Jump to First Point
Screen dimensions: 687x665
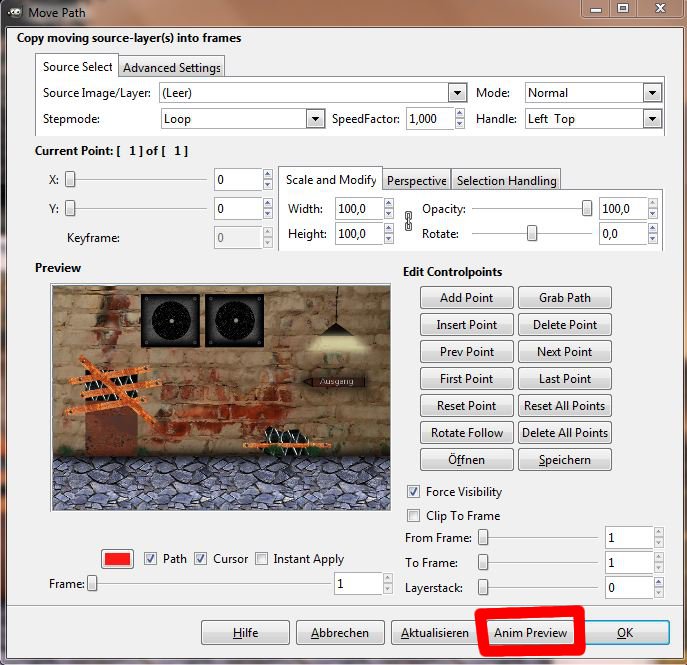tap(467, 378)
